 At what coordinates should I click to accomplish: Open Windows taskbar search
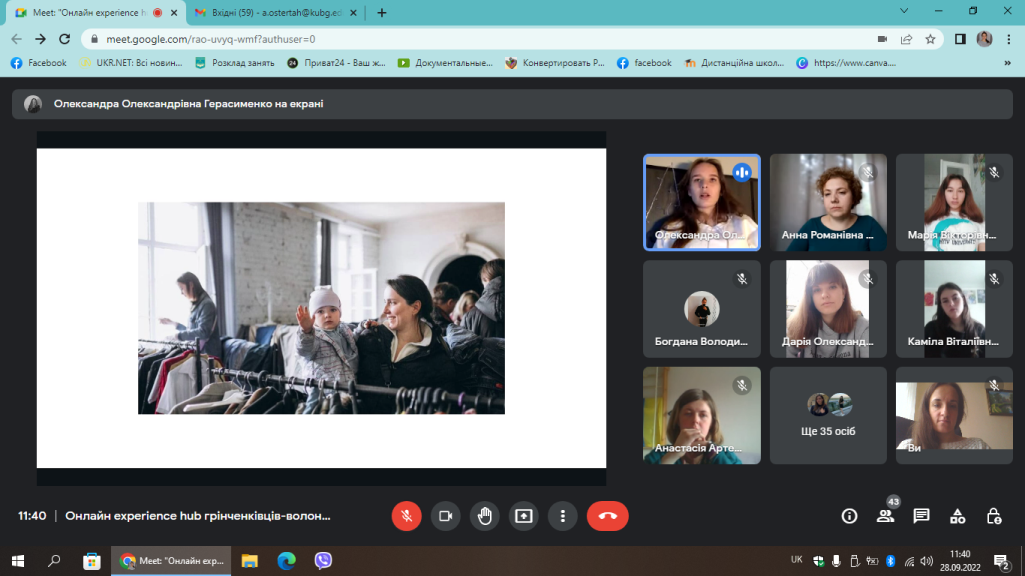(54, 561)
